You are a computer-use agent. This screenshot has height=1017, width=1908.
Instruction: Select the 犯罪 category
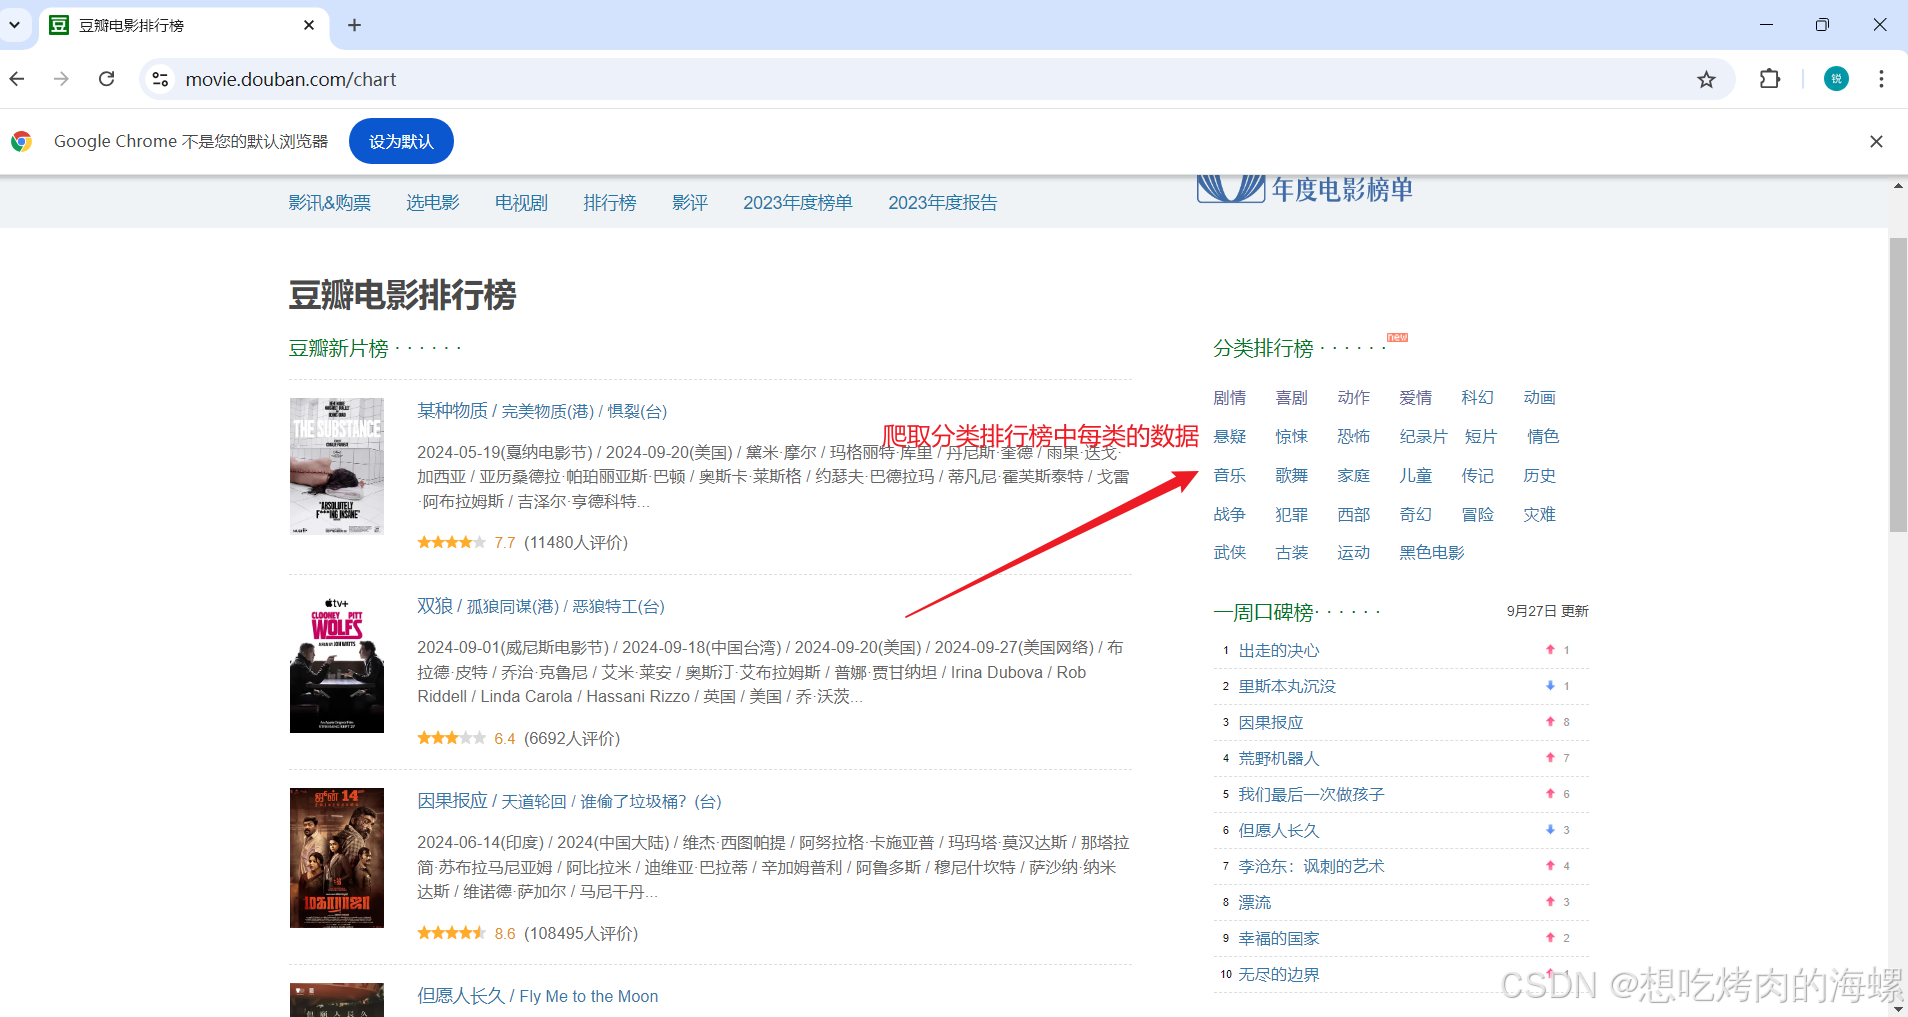tap(1292, 515)
